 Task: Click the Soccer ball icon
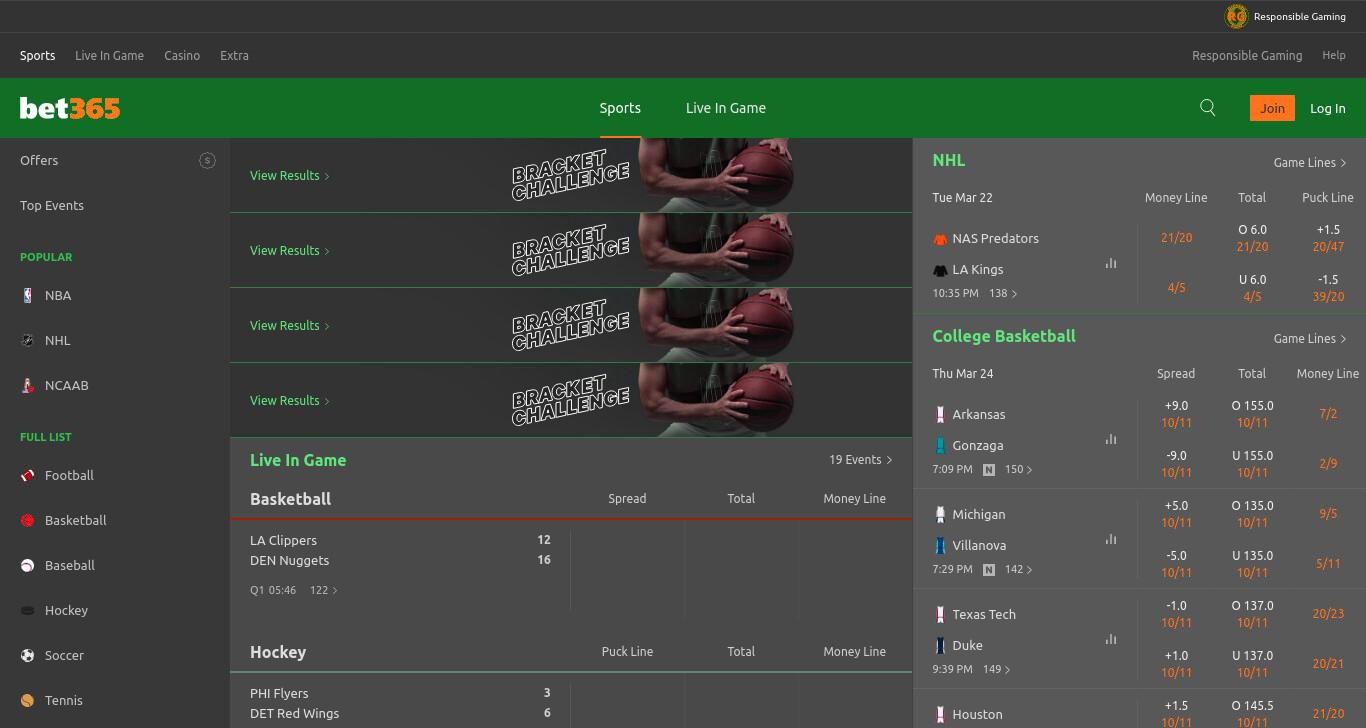(x=28, y=655)
